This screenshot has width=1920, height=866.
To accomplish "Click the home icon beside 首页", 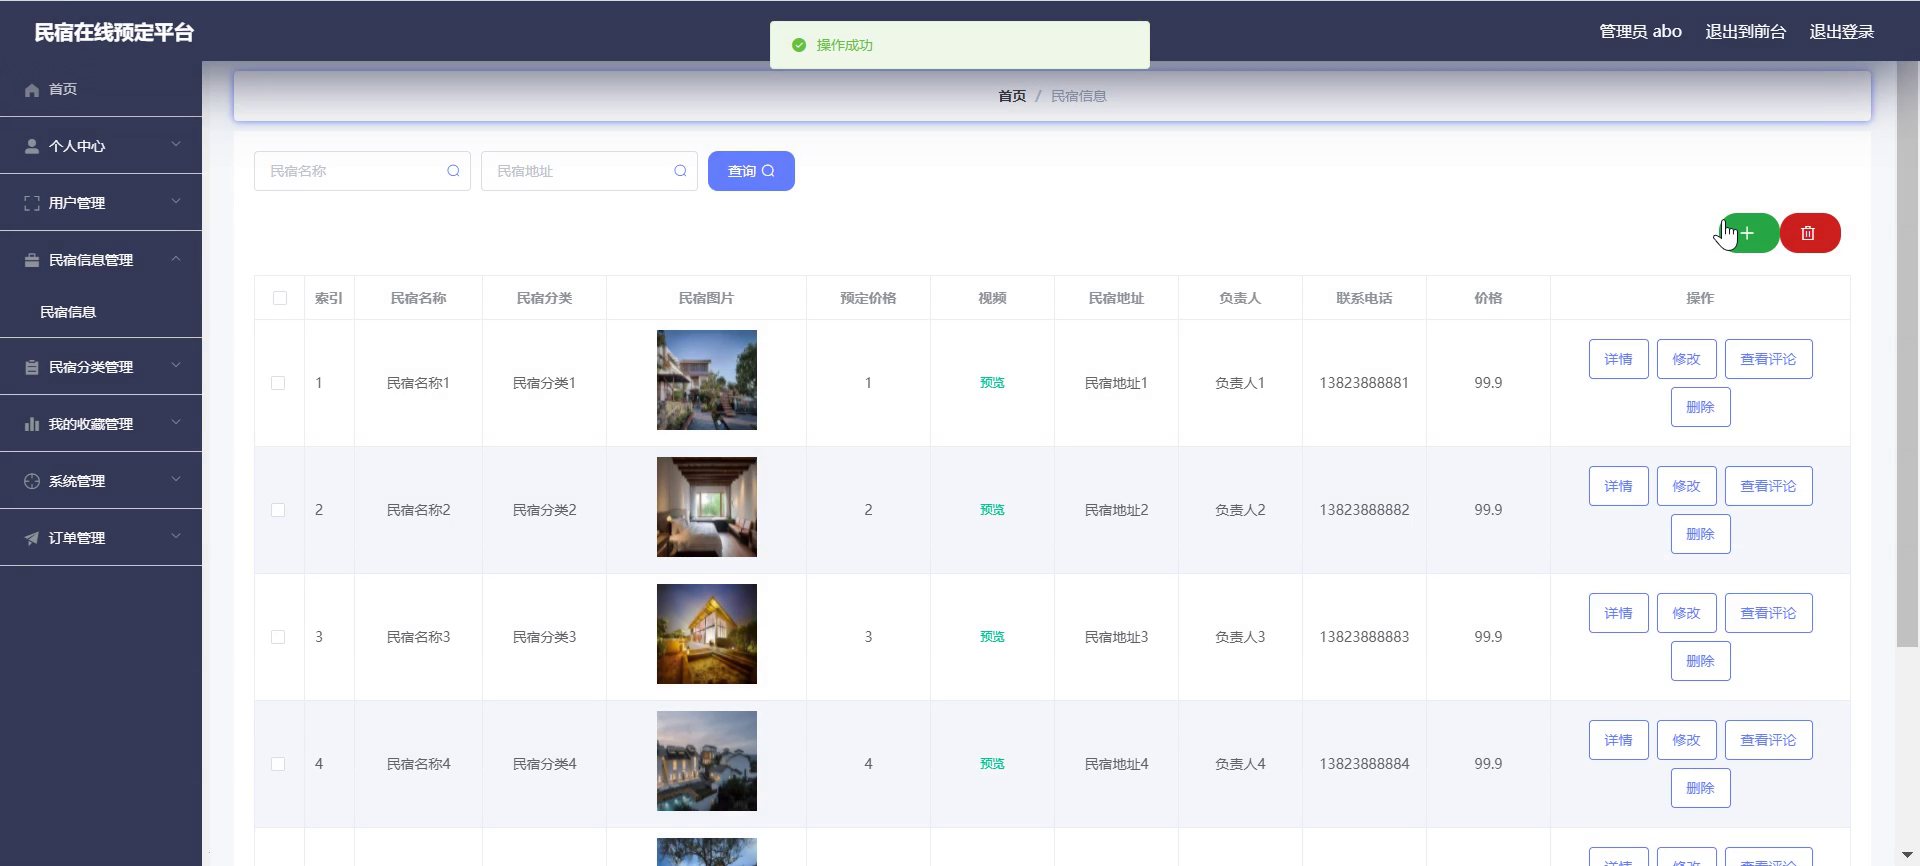I will click(x=32, y=90).
